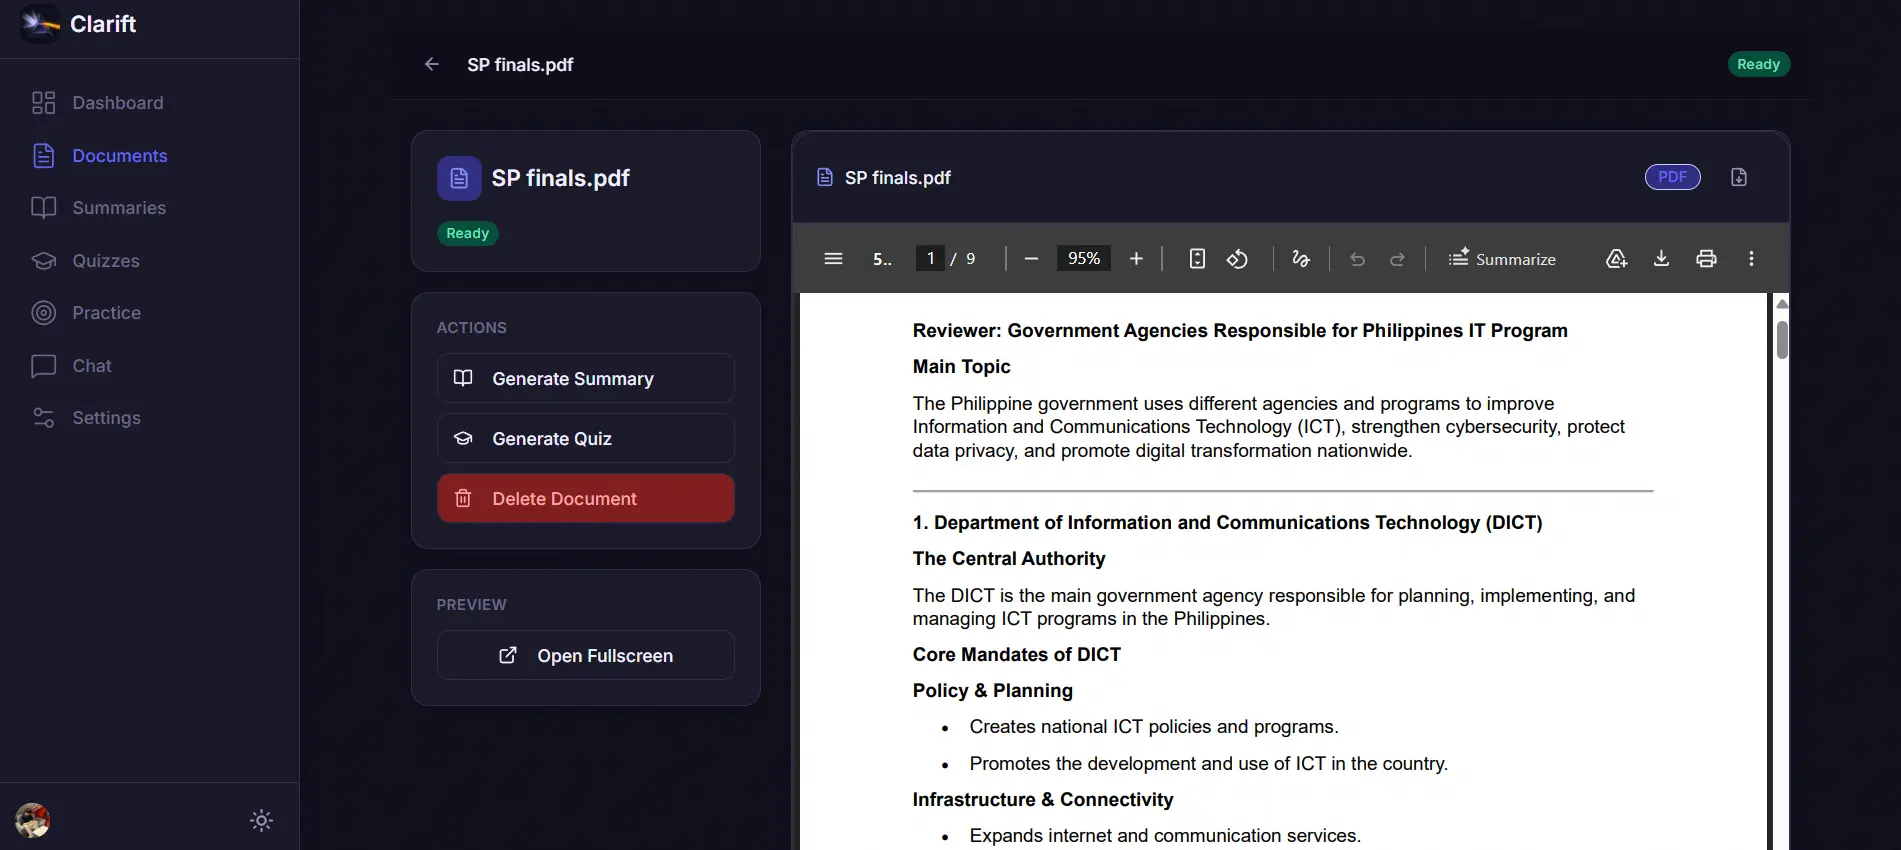The image size is (1901, 850).
Task: Click 'Policy & Planning' heading in PDF
Action: coord(992,691)
